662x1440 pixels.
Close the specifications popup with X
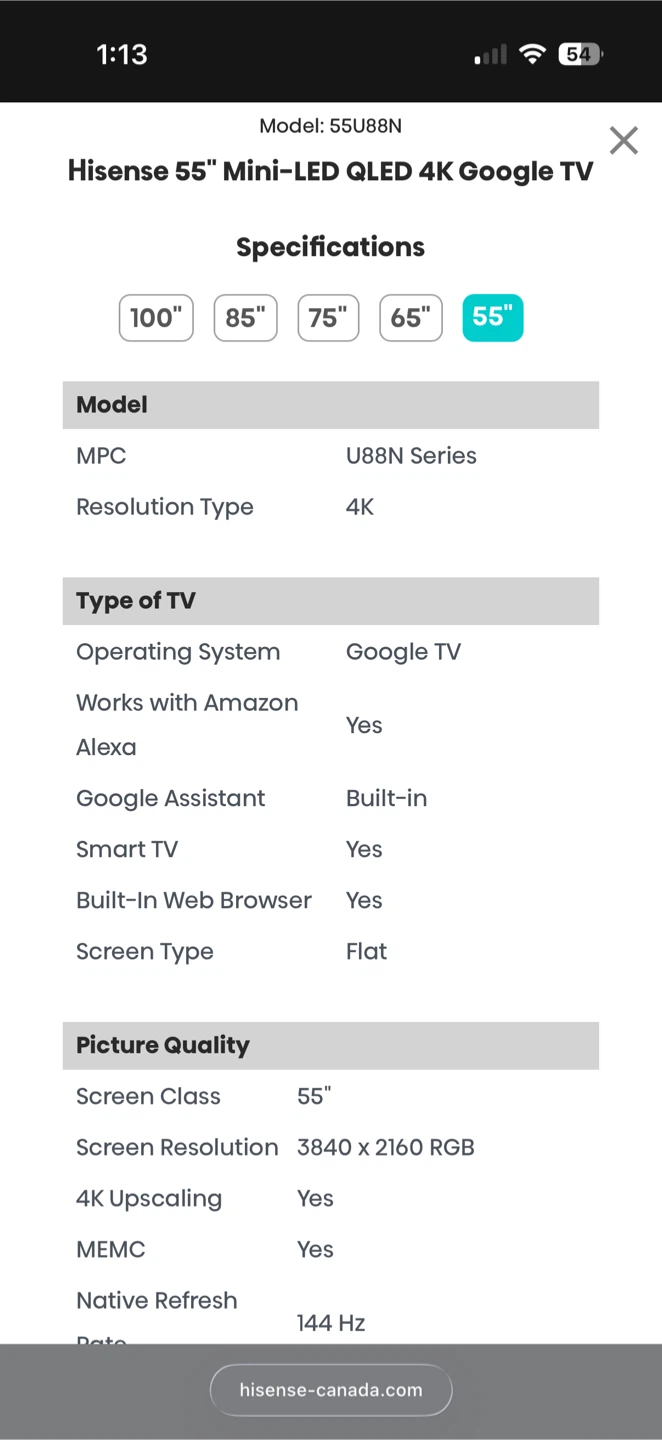click(623, 141)
